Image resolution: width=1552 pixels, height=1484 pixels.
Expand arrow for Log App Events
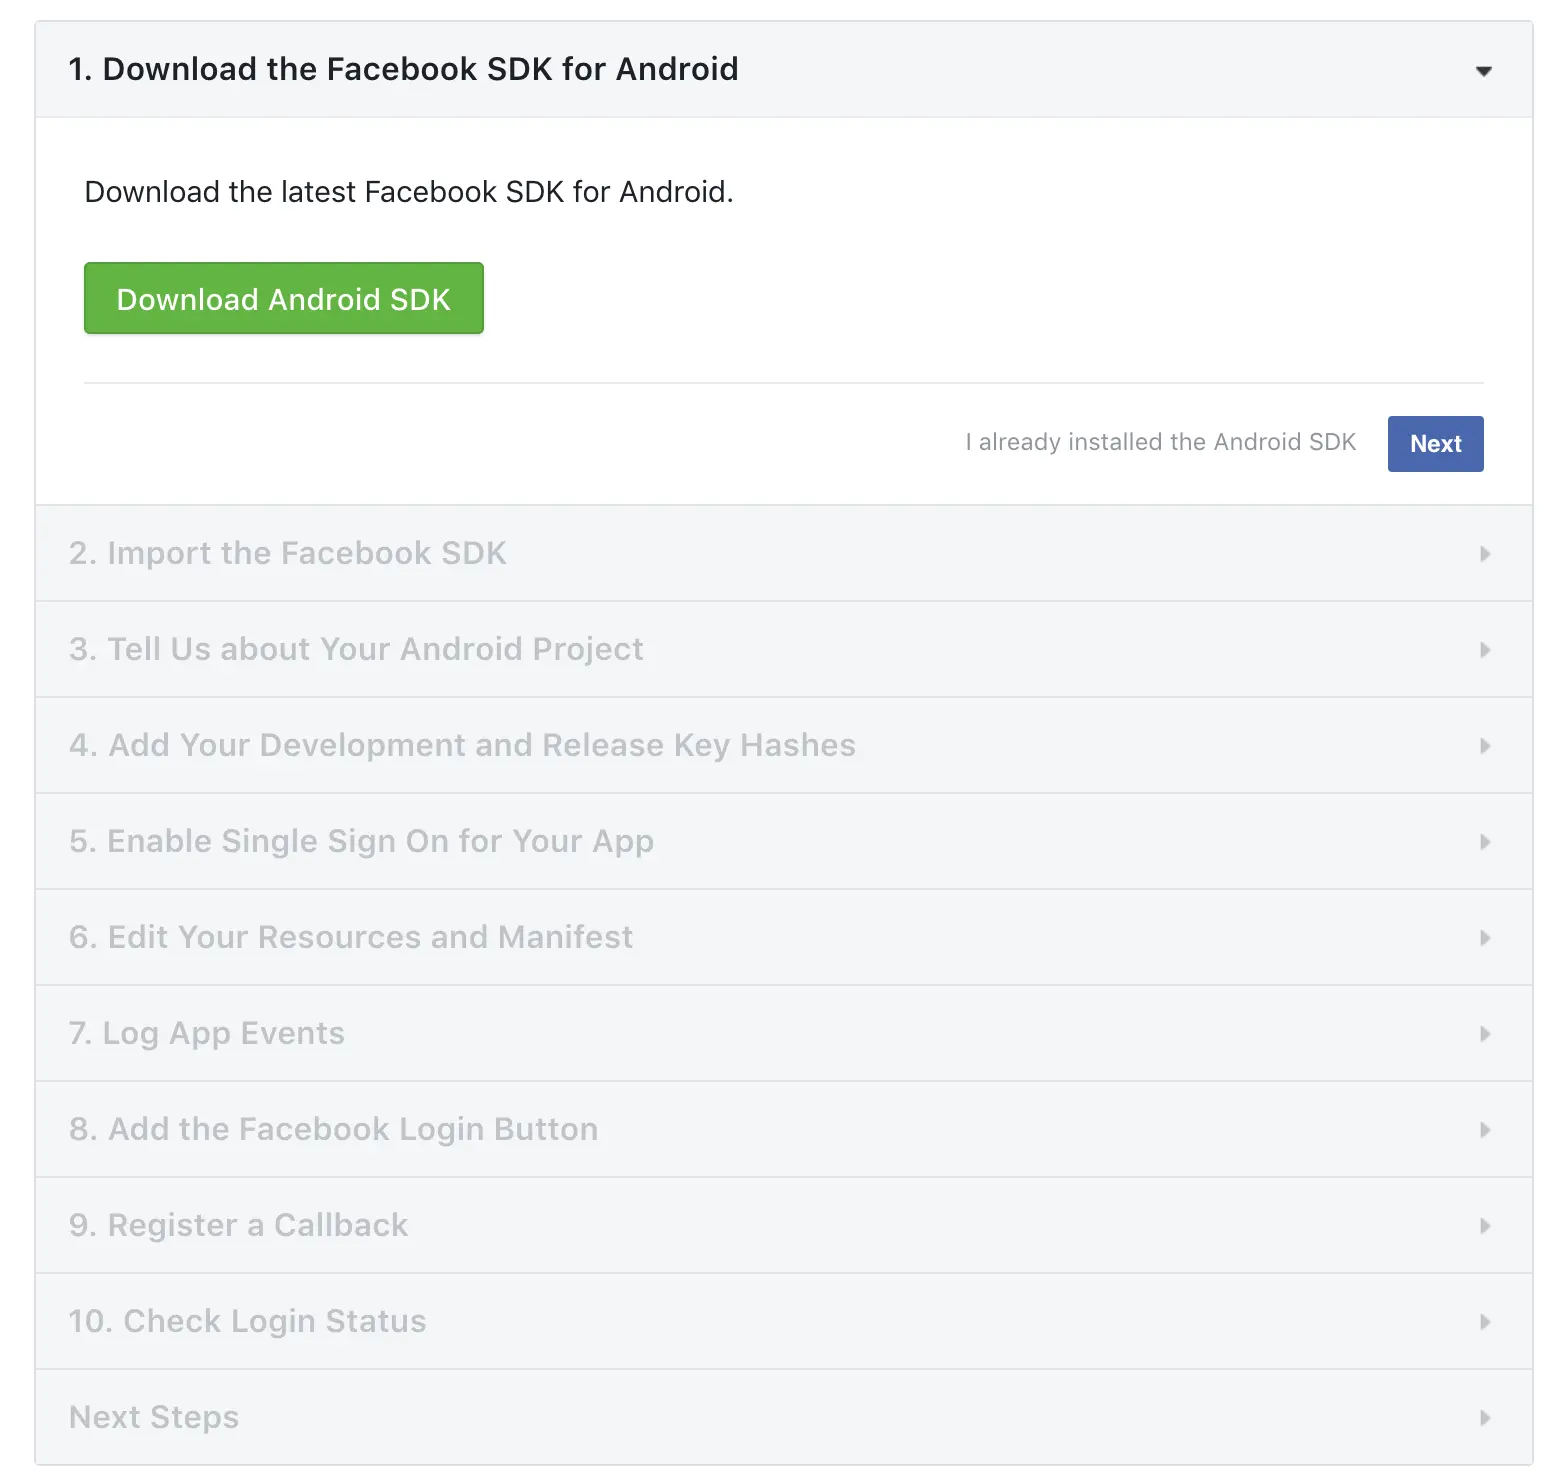1485,1034
